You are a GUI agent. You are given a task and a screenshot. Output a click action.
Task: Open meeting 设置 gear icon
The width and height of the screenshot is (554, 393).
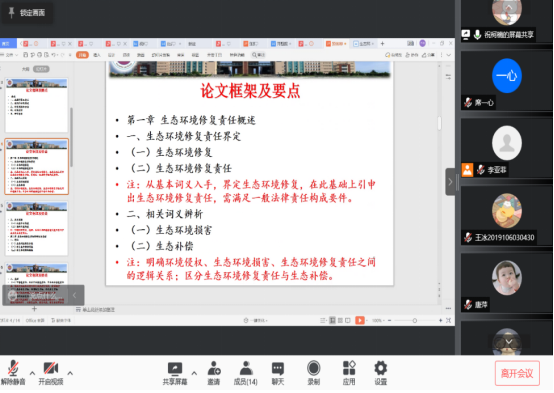381,373
